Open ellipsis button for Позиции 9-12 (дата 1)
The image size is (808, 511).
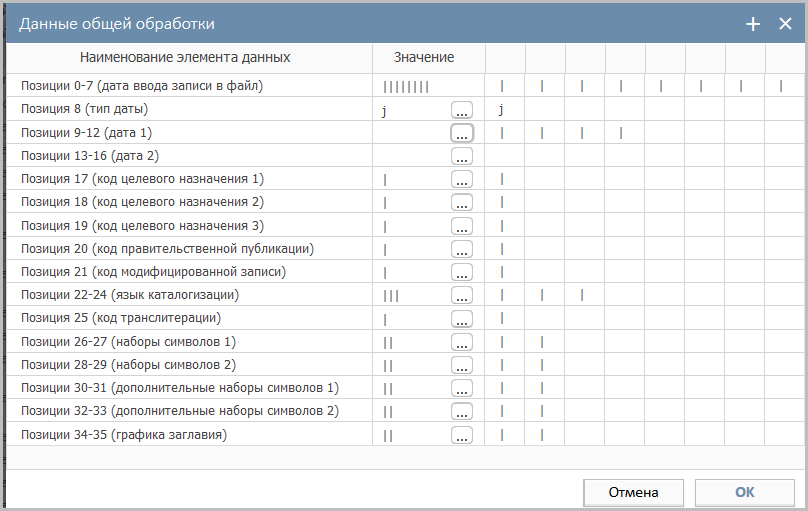pos(461,133)
